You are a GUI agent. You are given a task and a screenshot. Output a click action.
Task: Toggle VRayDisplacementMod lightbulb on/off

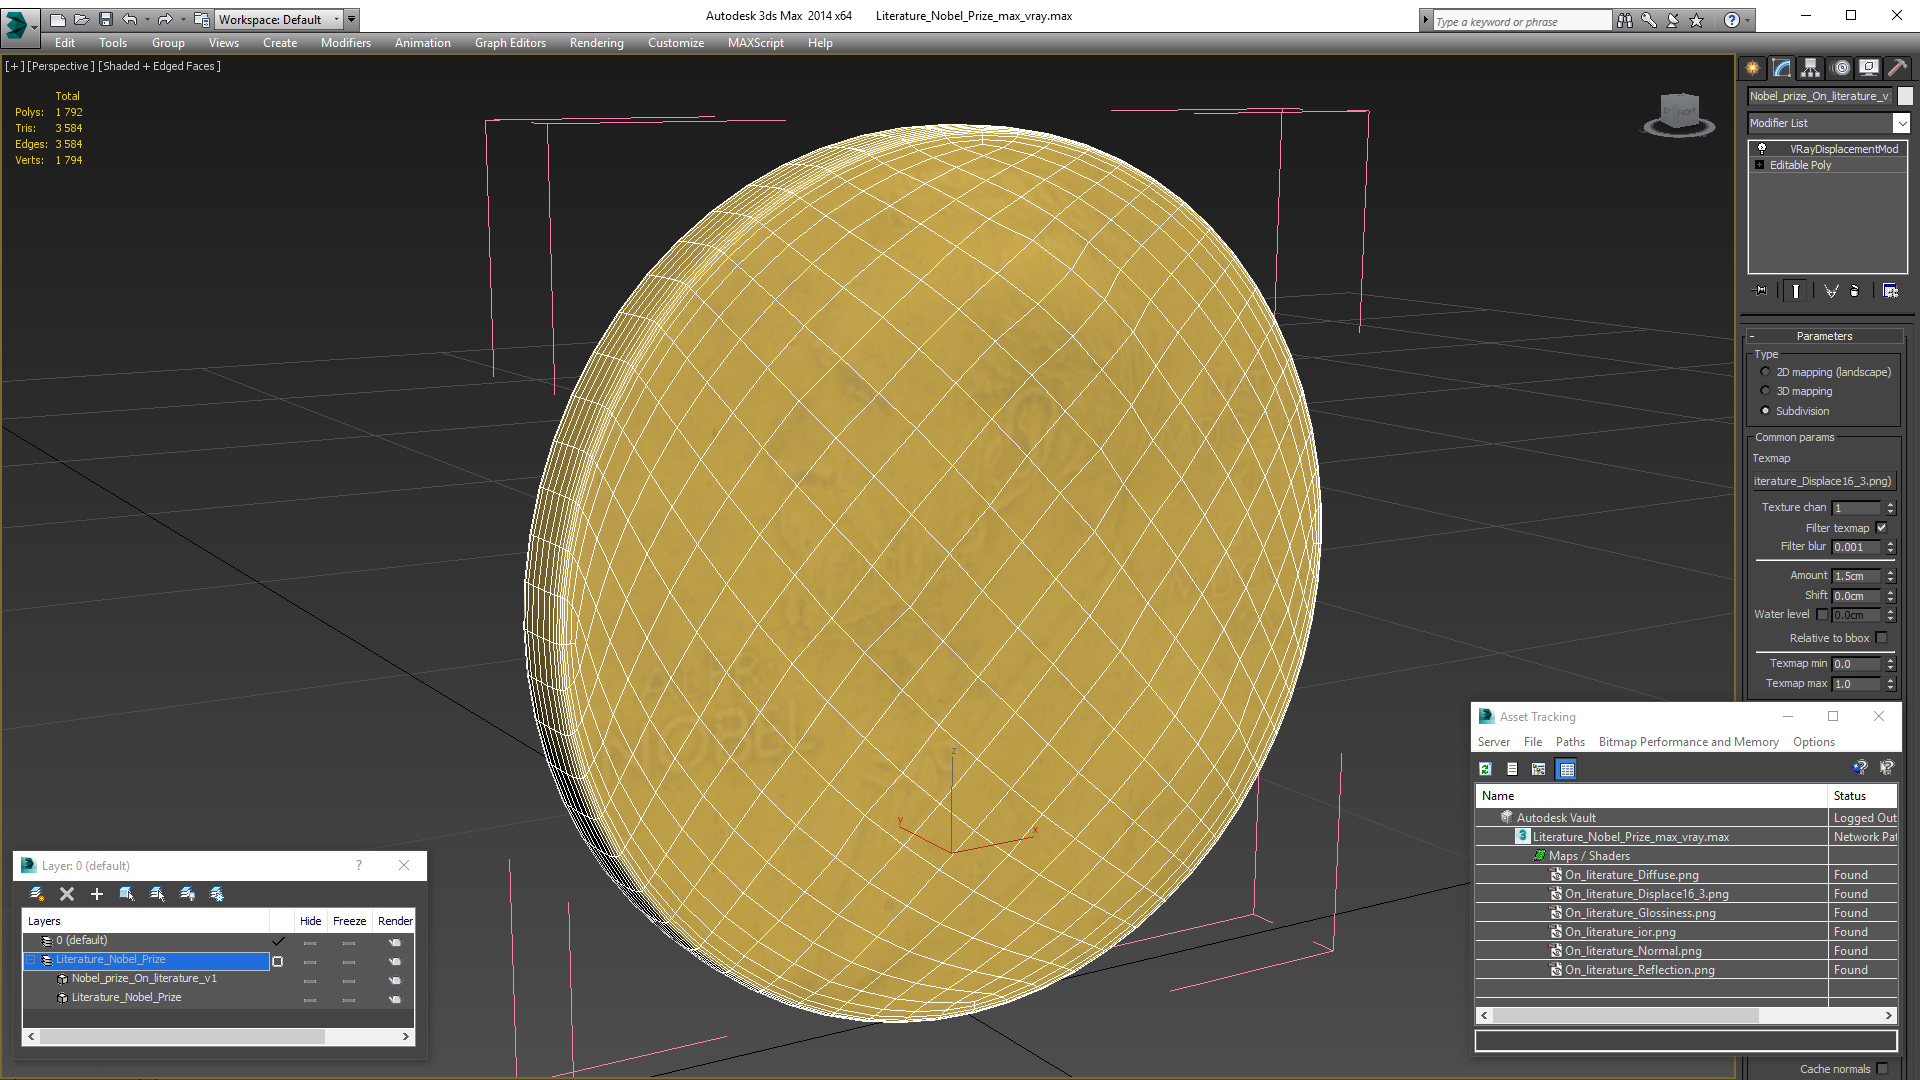(1762, 149)
